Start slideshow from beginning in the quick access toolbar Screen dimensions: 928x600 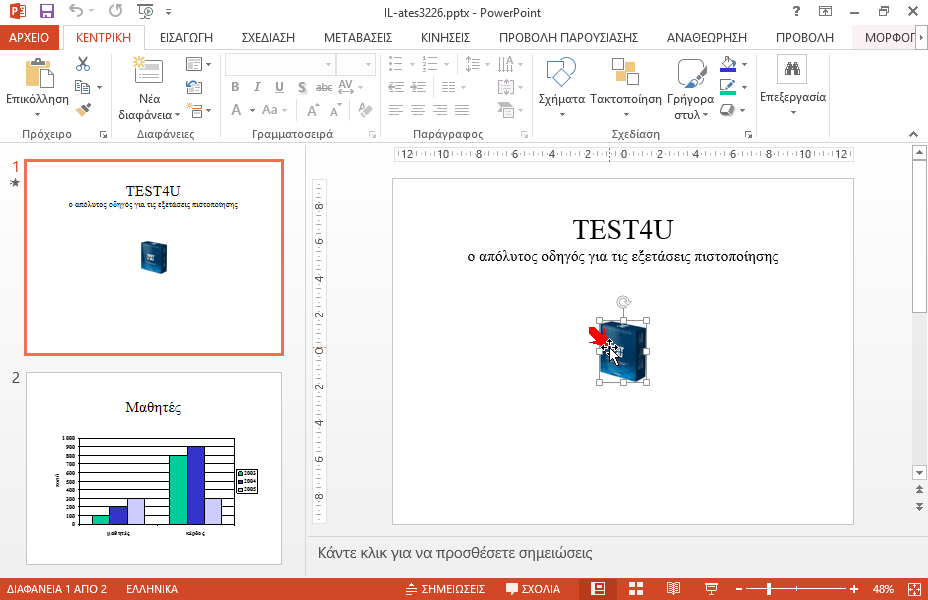[145, 11]
